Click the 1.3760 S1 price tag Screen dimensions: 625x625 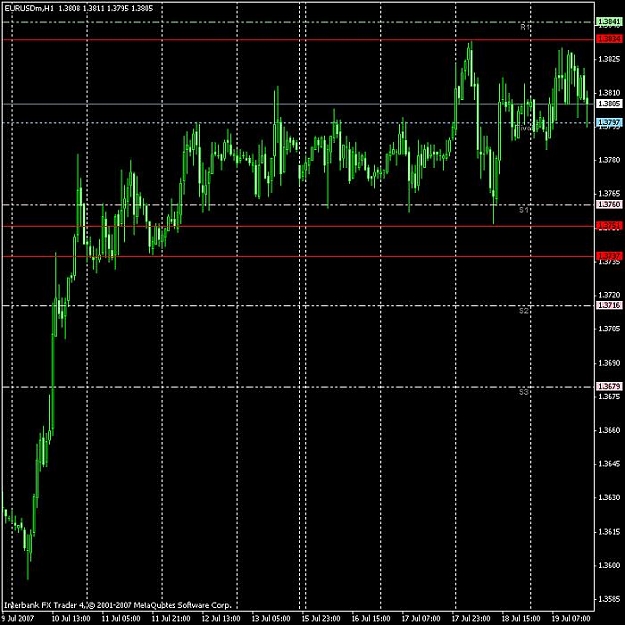coord(609,204)
